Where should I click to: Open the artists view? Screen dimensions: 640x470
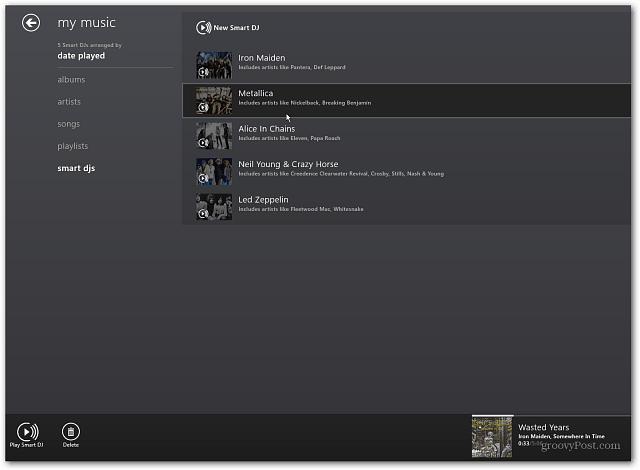[69, 102]
